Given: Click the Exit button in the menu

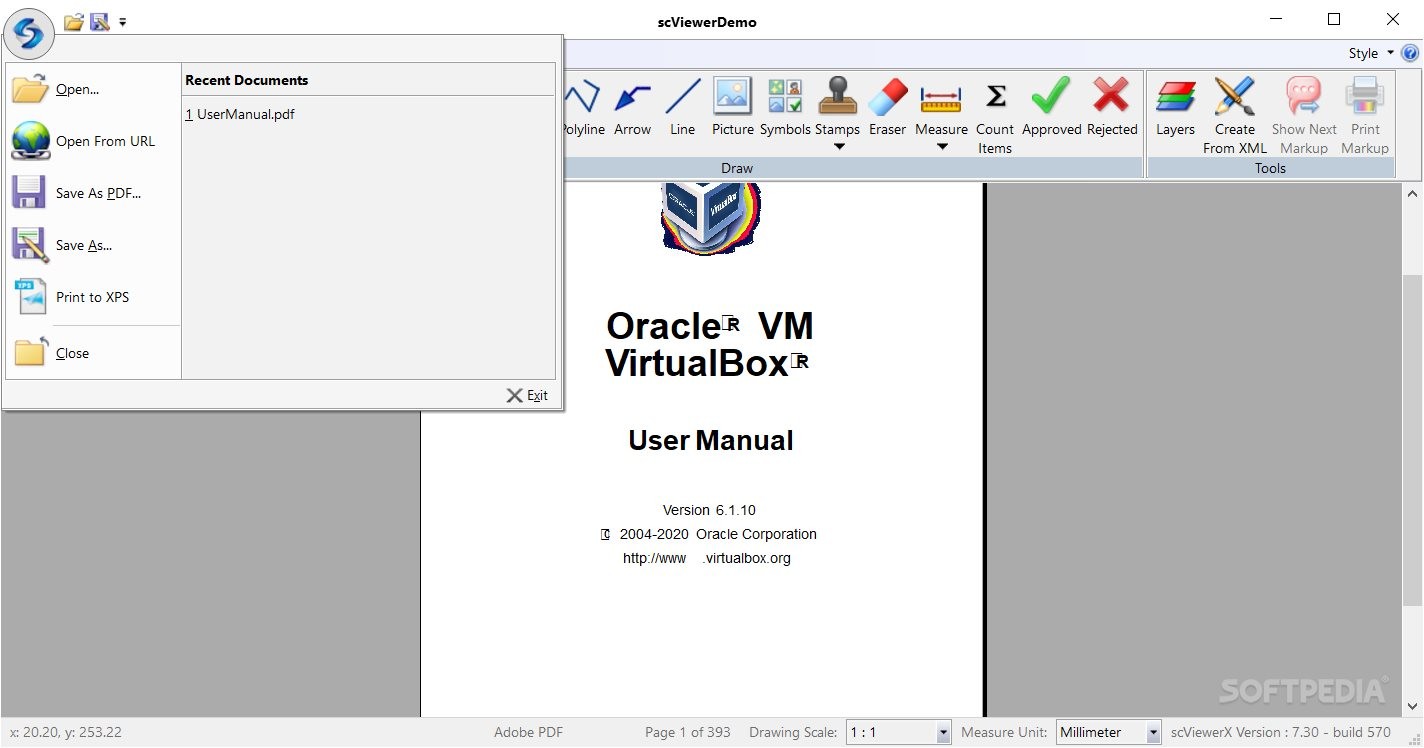Looking at the screenshot, I should (527, 395).
